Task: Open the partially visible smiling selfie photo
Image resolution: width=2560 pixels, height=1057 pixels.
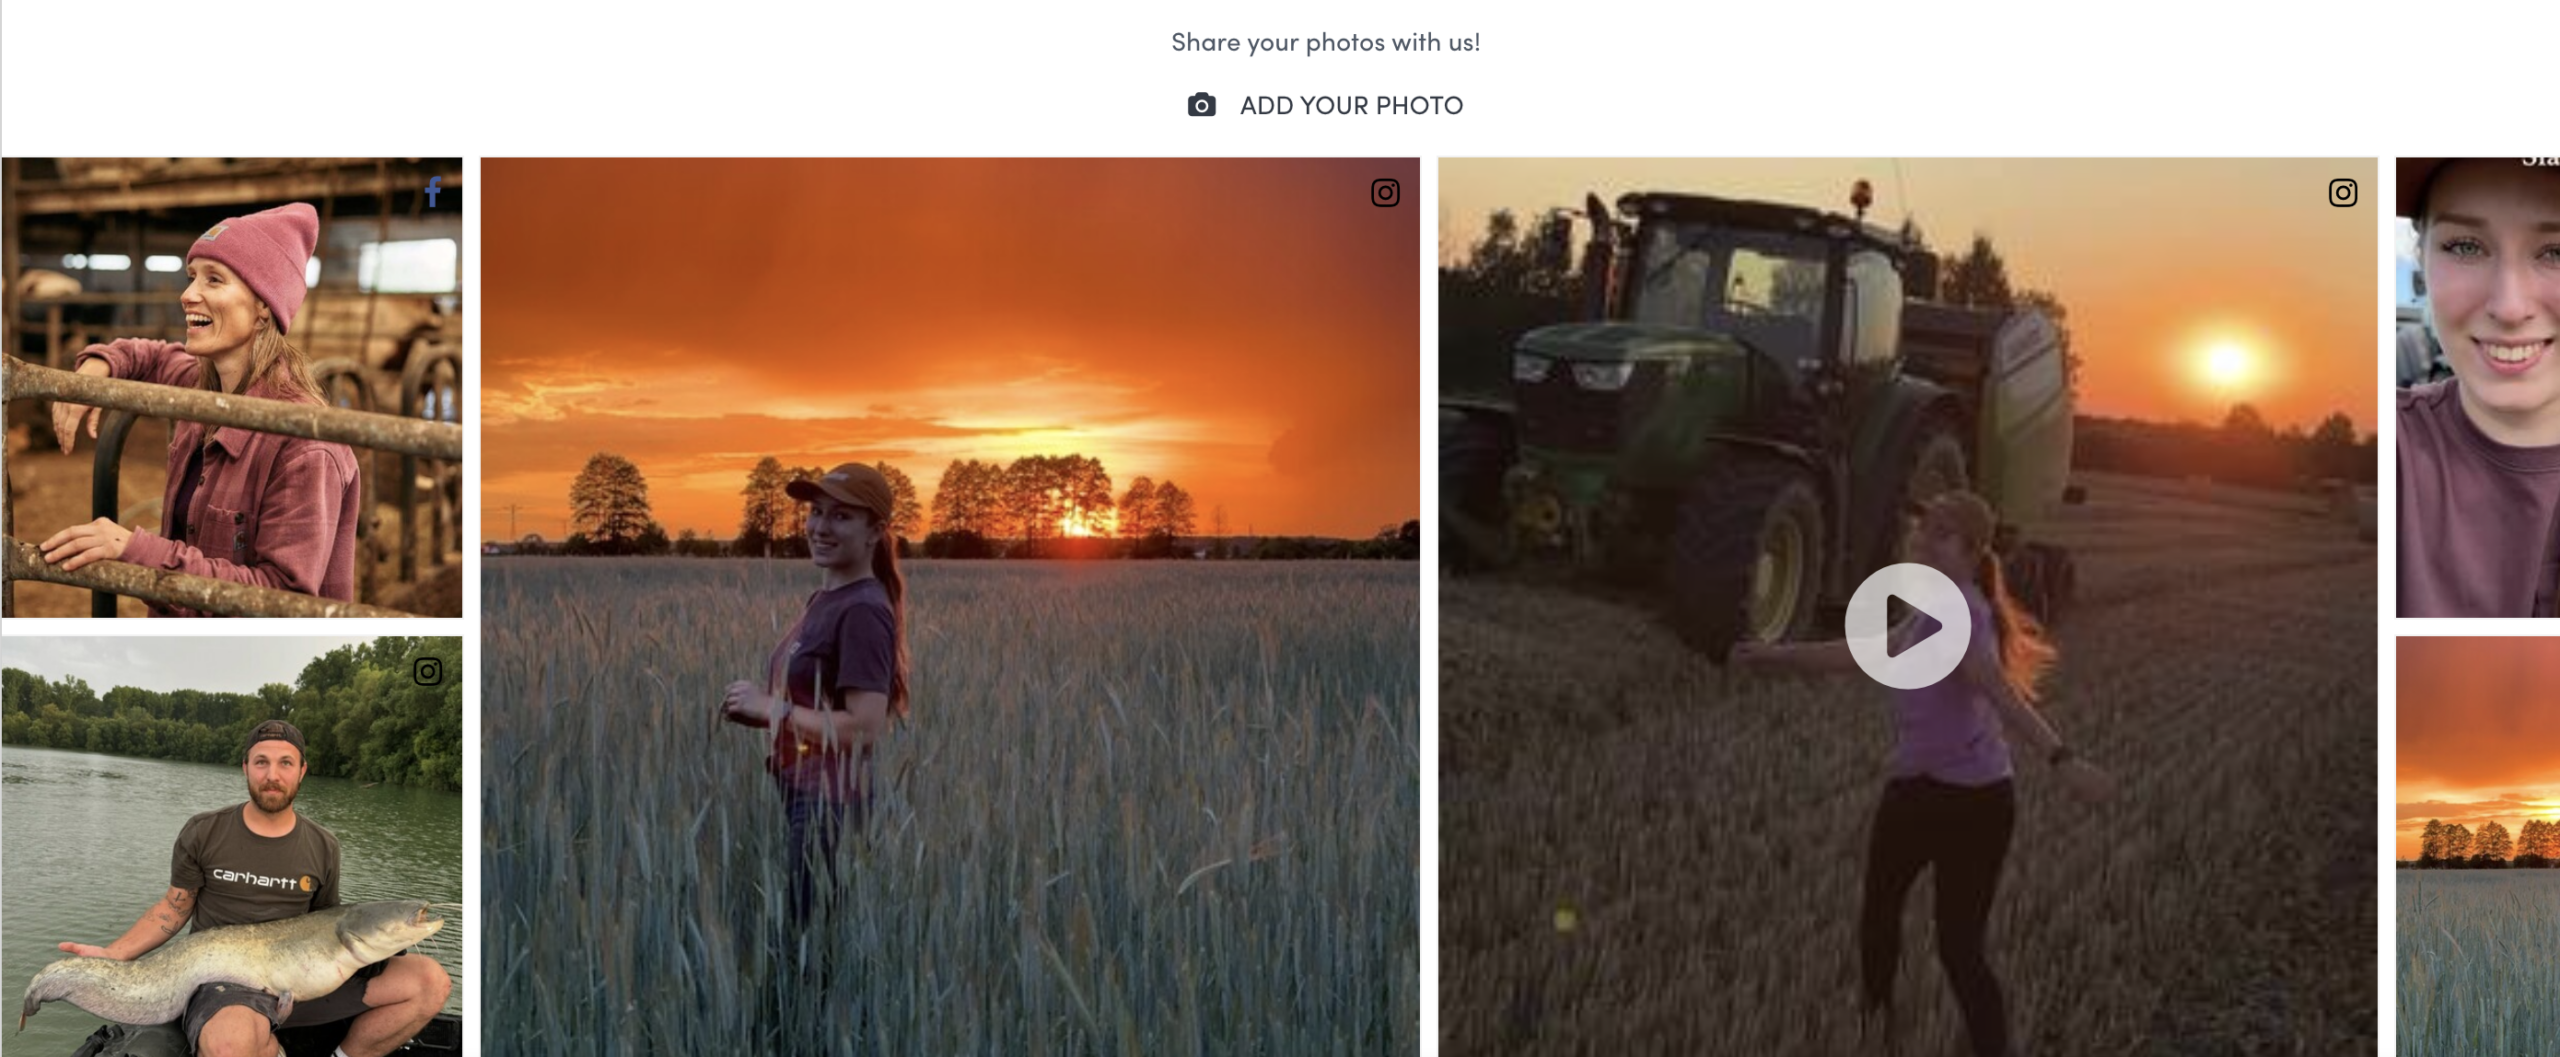Action: click(x=2477, y=386)
